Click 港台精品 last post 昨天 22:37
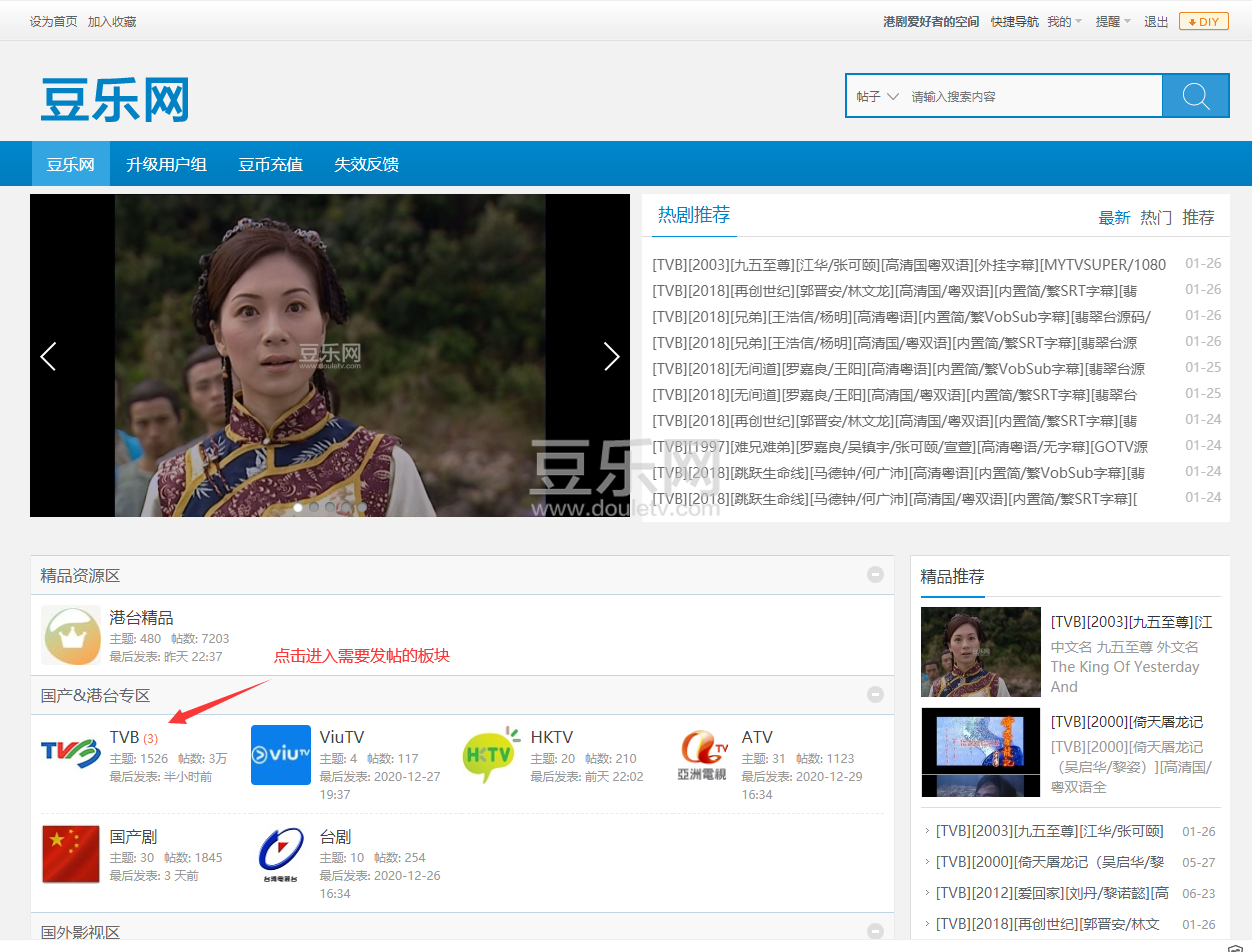 point(193,656)
